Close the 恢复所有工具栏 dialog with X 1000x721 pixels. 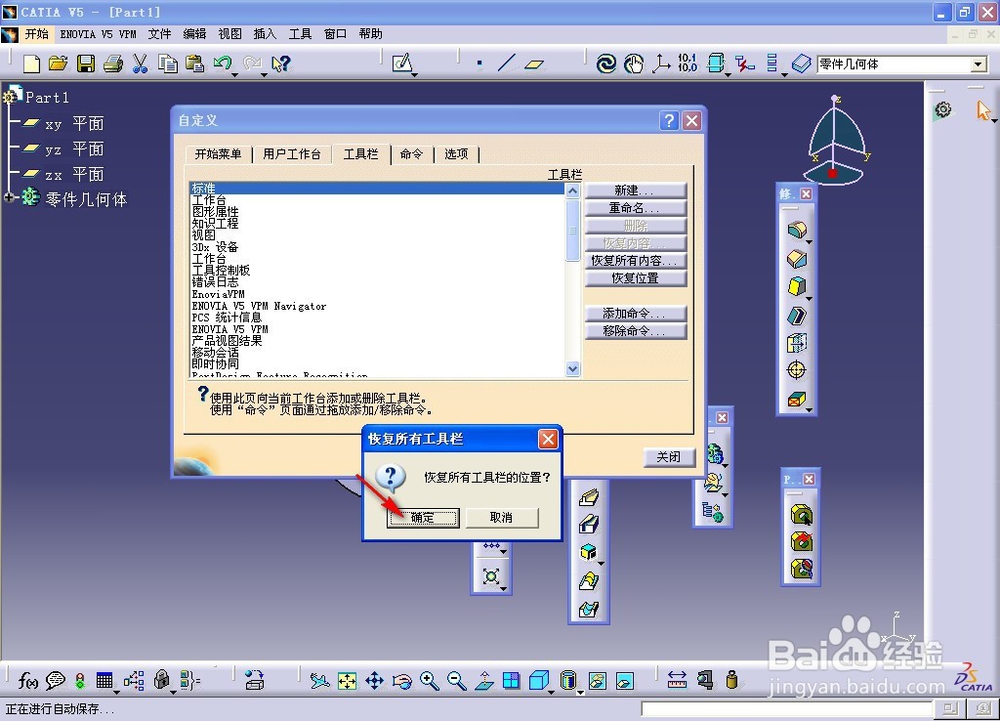pyautogui.click(x=548, y=439)
